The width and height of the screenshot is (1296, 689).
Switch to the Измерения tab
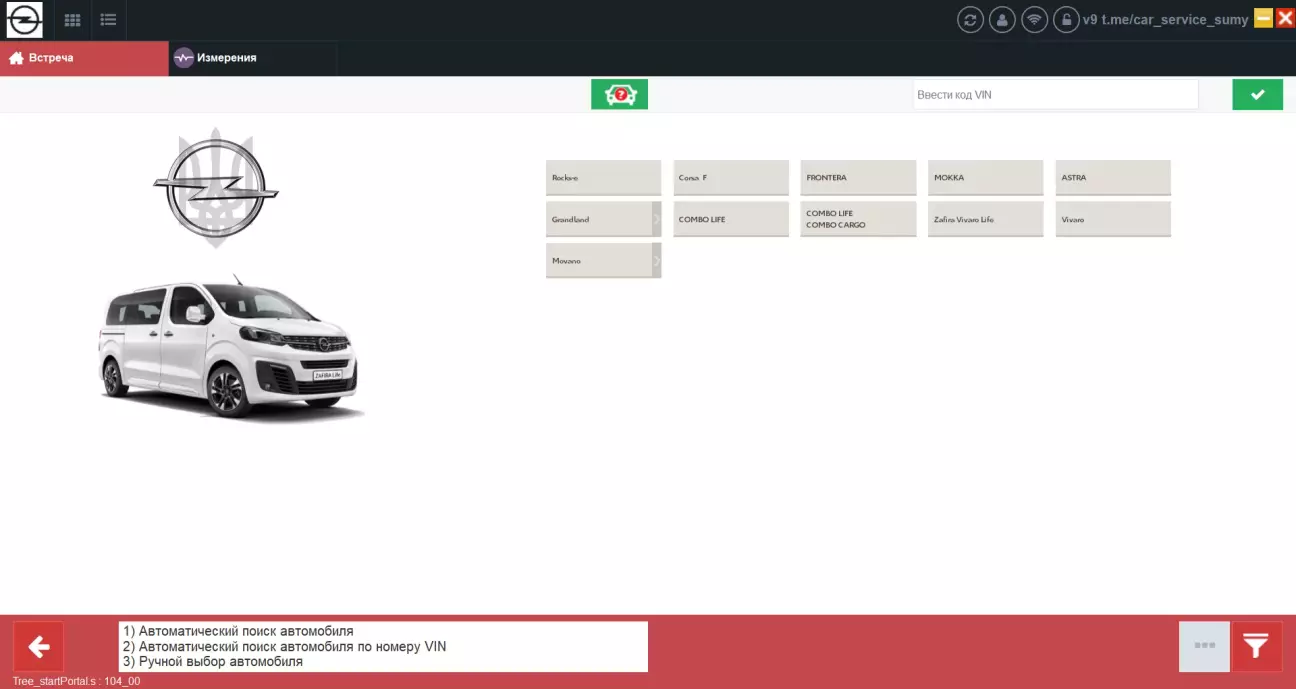tap(253, 58)
